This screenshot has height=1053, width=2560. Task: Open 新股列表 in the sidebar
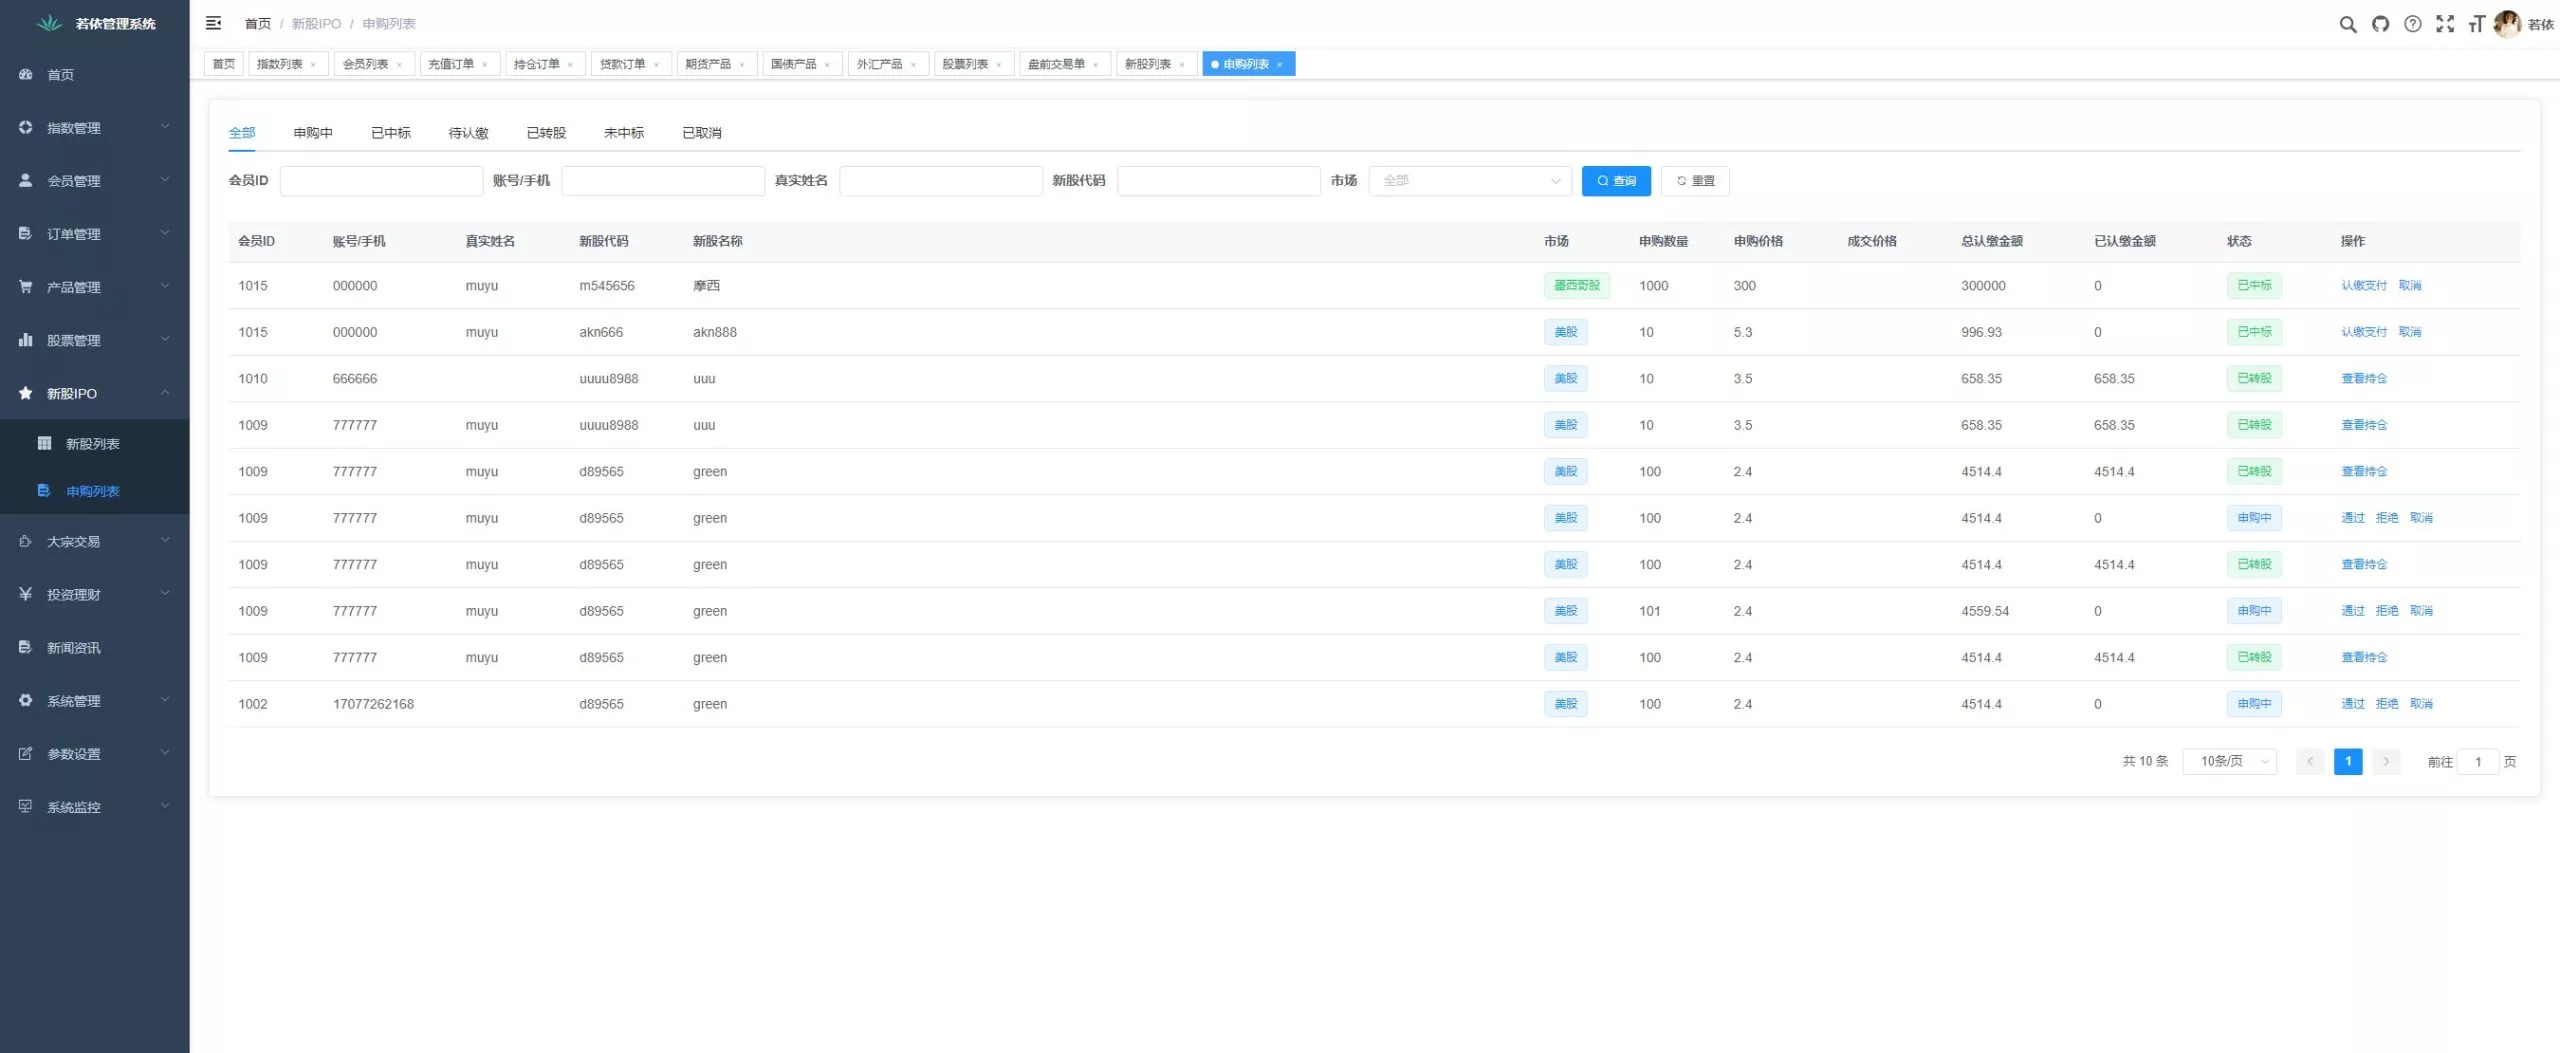[93, 444]
